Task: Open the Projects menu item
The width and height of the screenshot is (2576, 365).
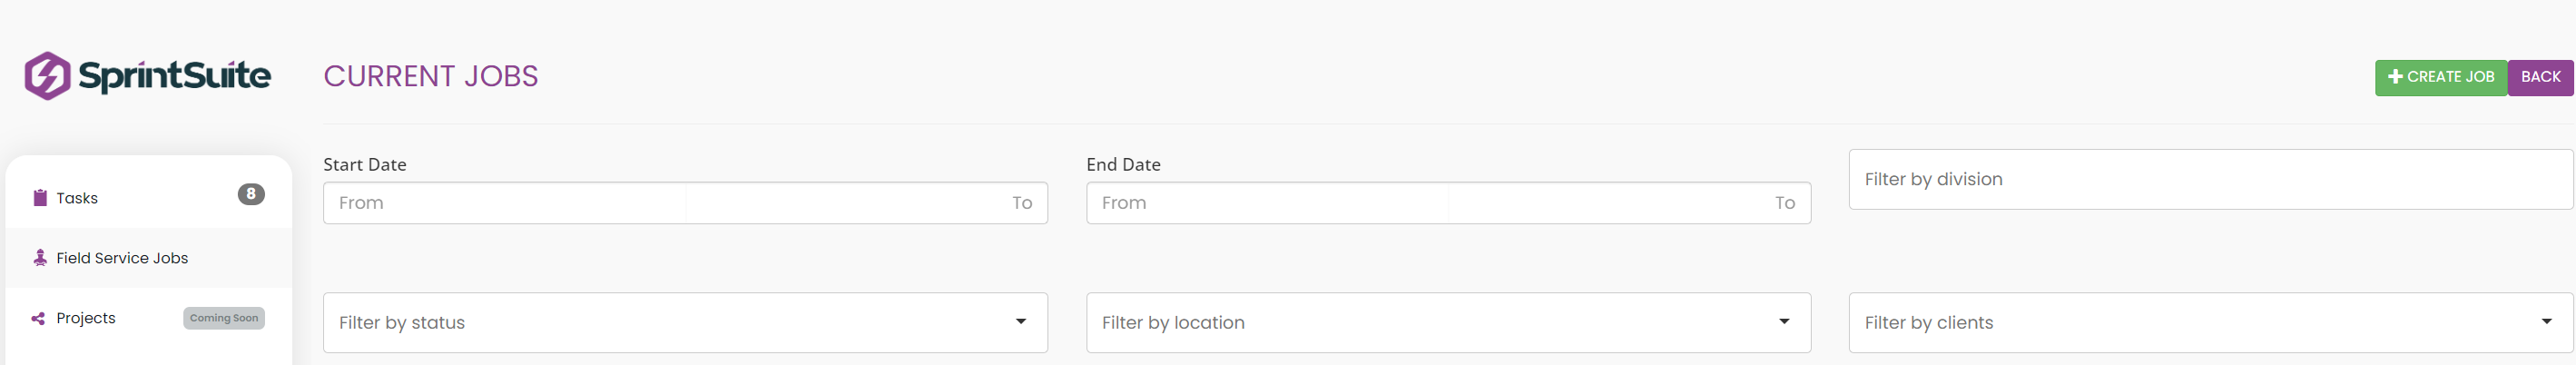Action: [x=149, y=318]
